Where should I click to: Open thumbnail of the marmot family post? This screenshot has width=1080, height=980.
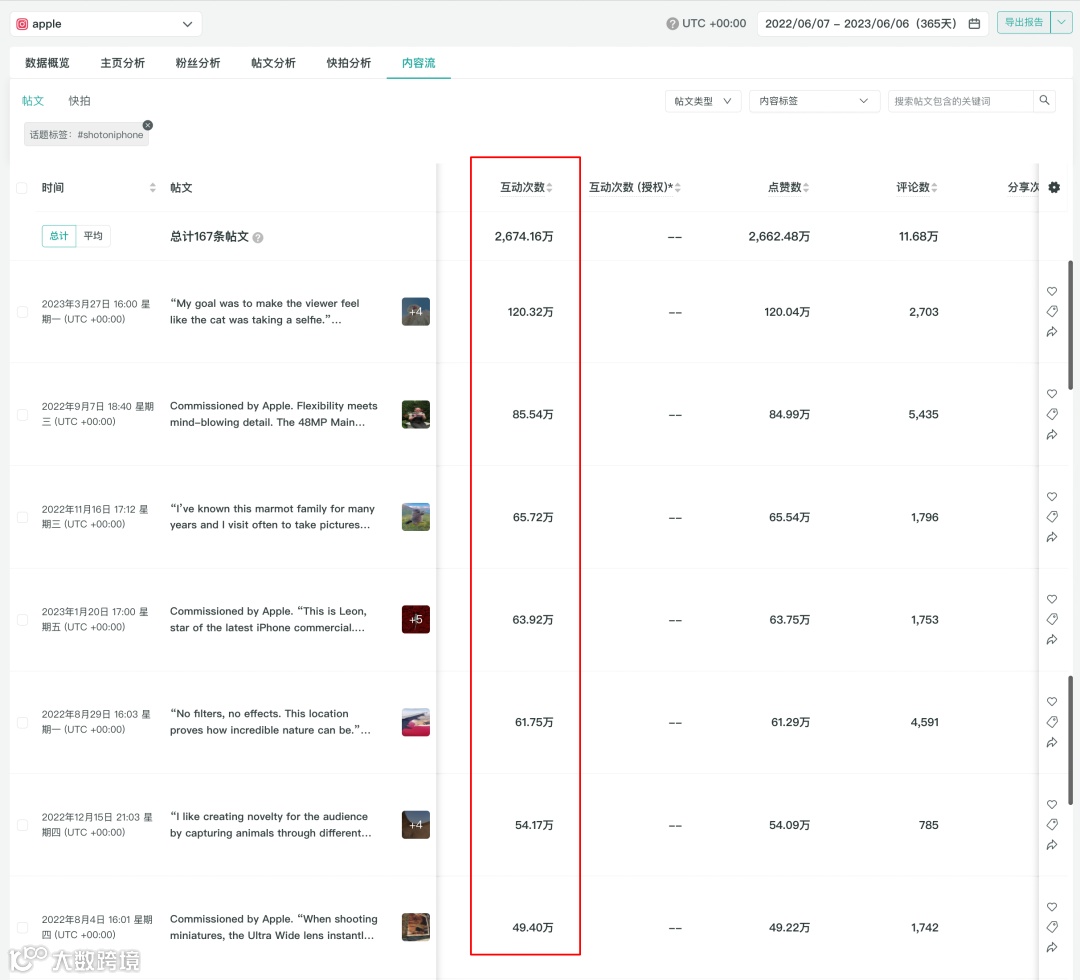point(416,517)
